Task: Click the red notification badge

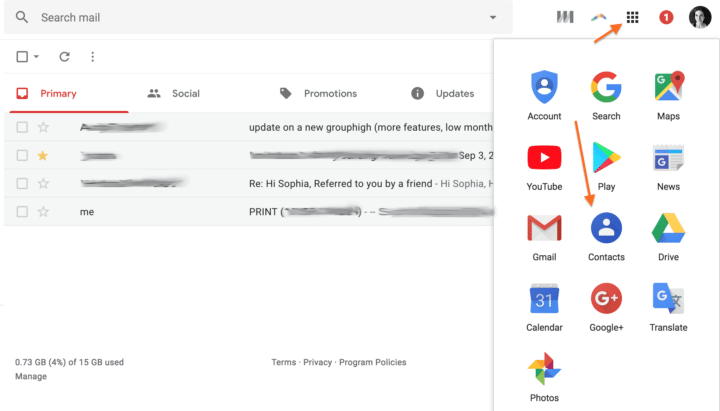Action: tap(666, 17)
